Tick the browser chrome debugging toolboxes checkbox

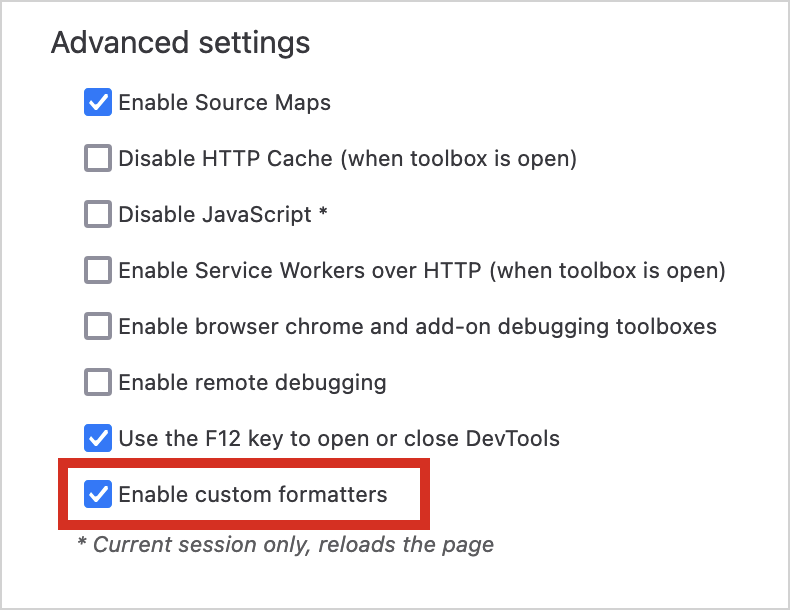[x=98, y=326]
